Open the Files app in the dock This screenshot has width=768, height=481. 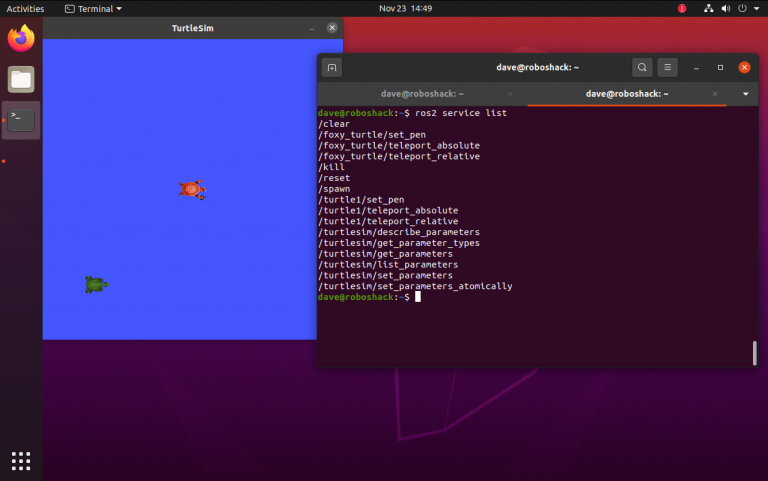pos(21,79)
